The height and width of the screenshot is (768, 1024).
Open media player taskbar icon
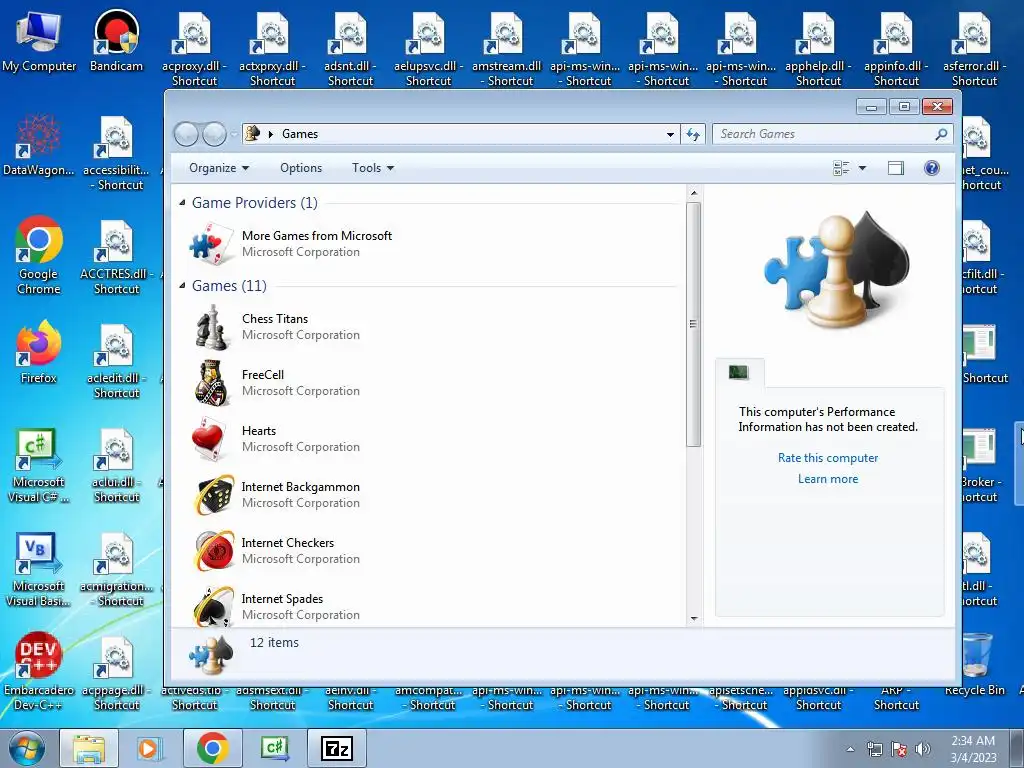click(149, 748)
